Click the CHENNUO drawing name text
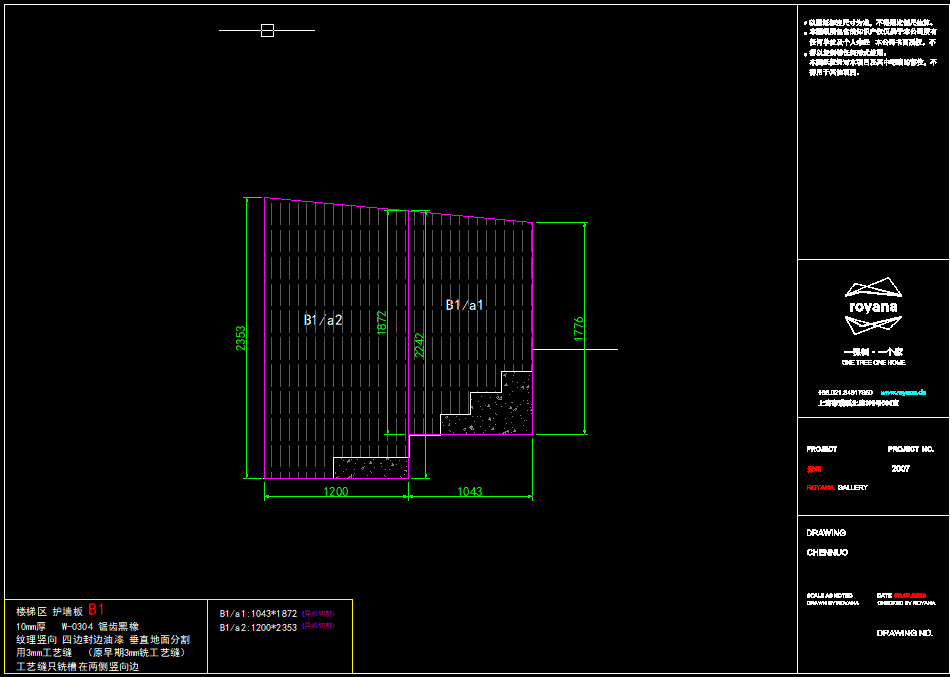This screenshot has width=950, height=677. click(x=827, y=552)
